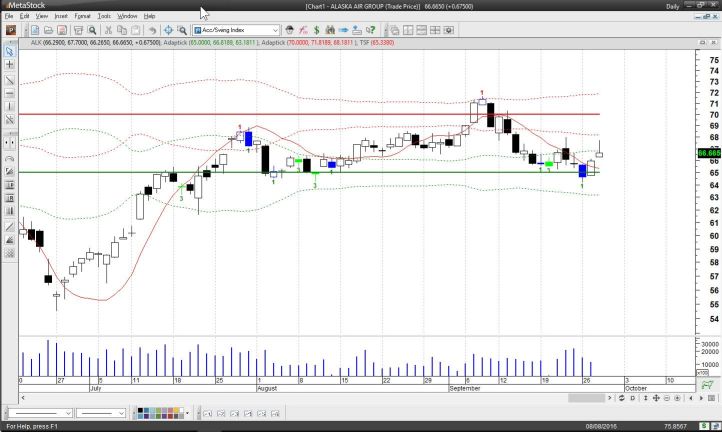The height and width of the screenshot is (432, 722).
Task: Click the four-way pan arrows icon
Action: click(656, 398)
